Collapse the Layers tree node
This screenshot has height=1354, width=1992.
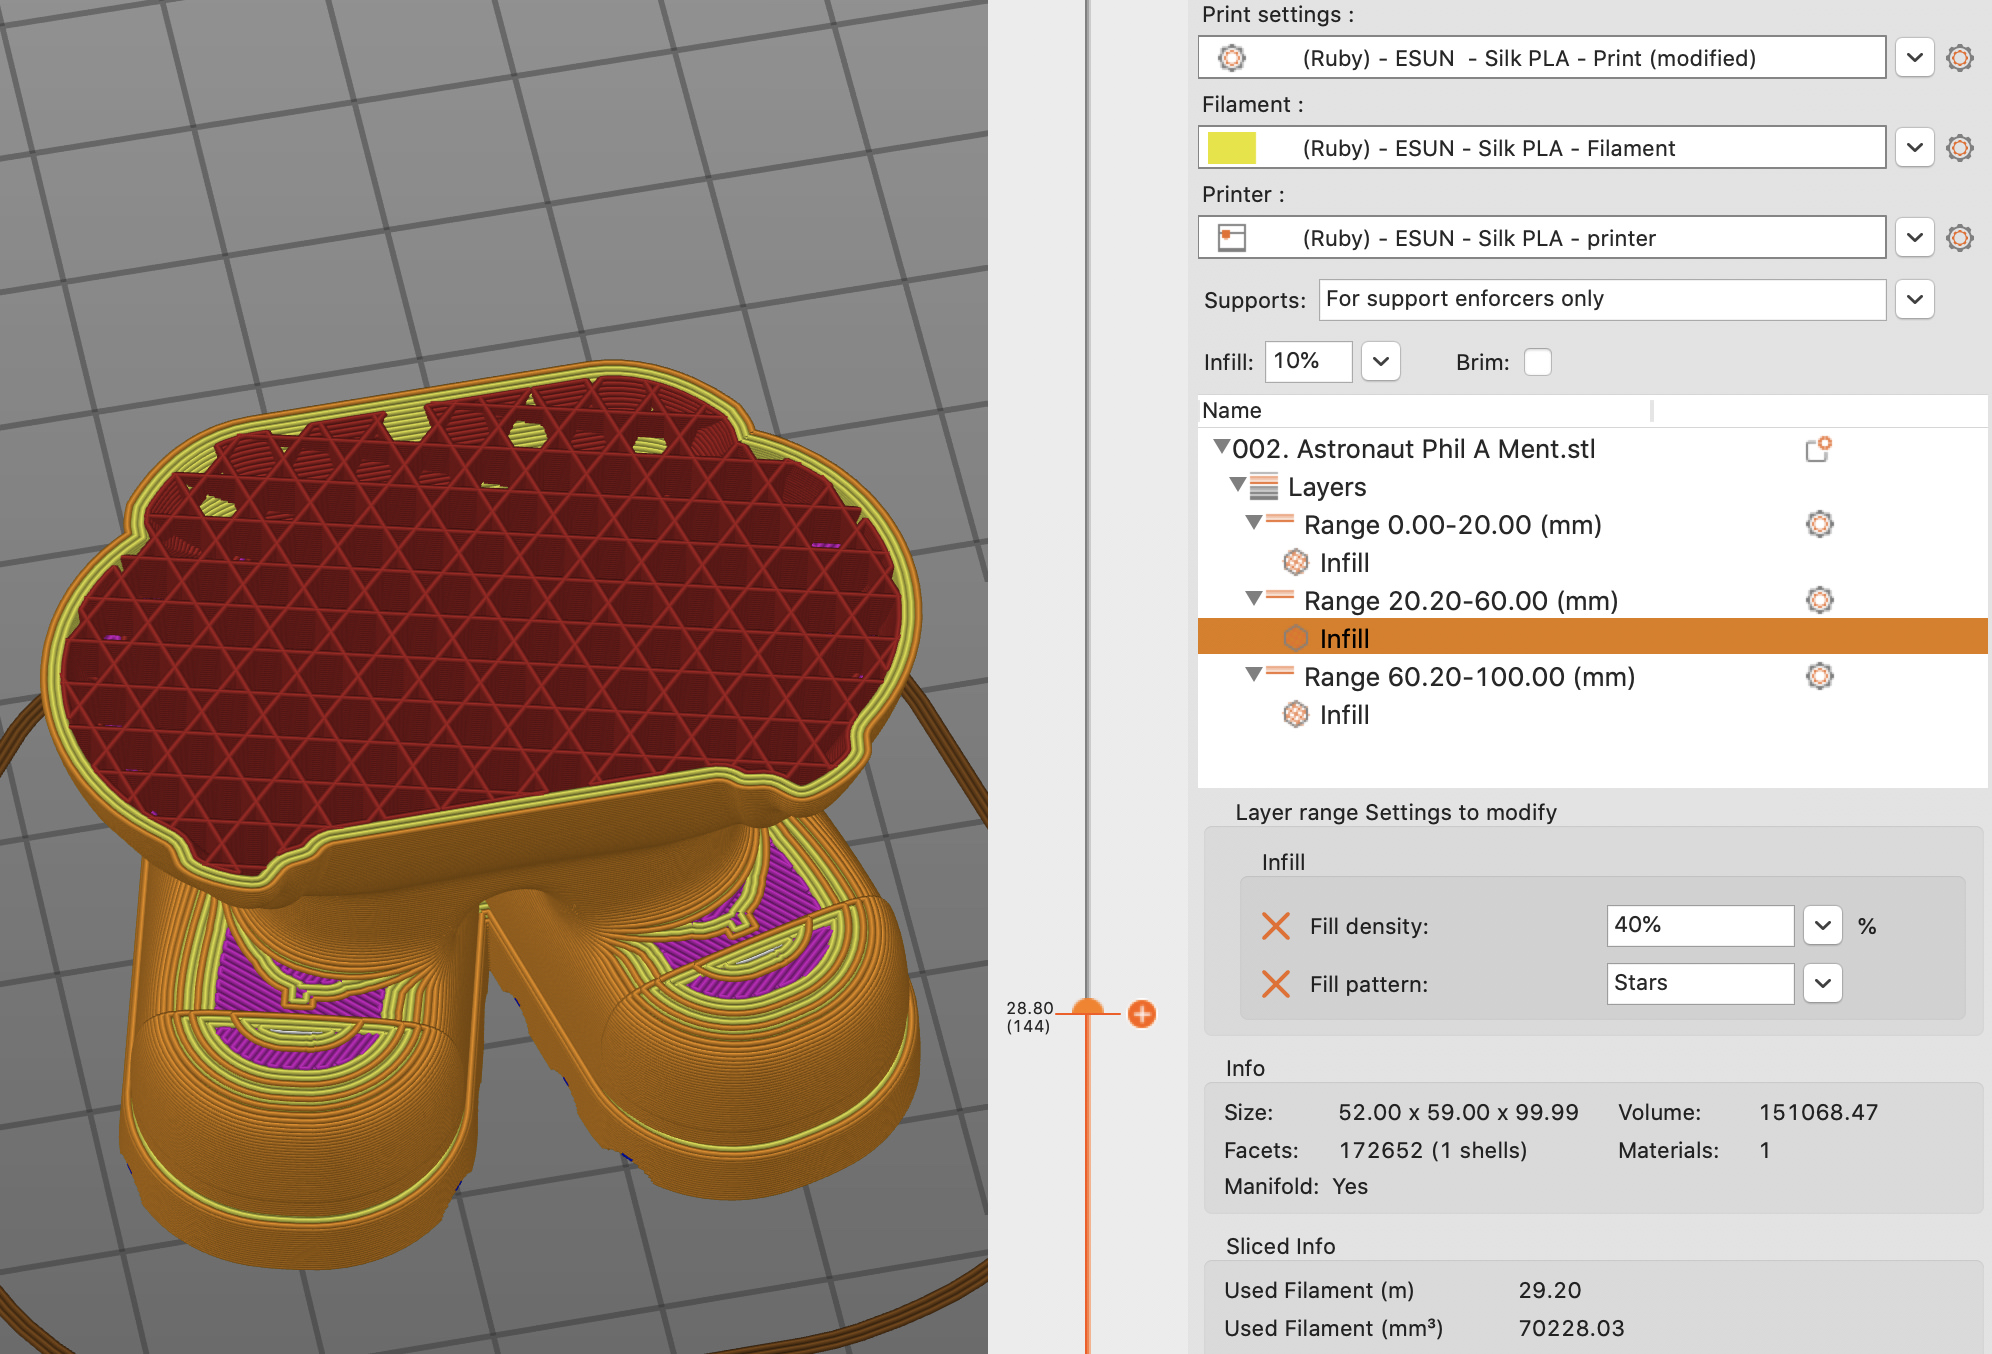(1237, 485)
